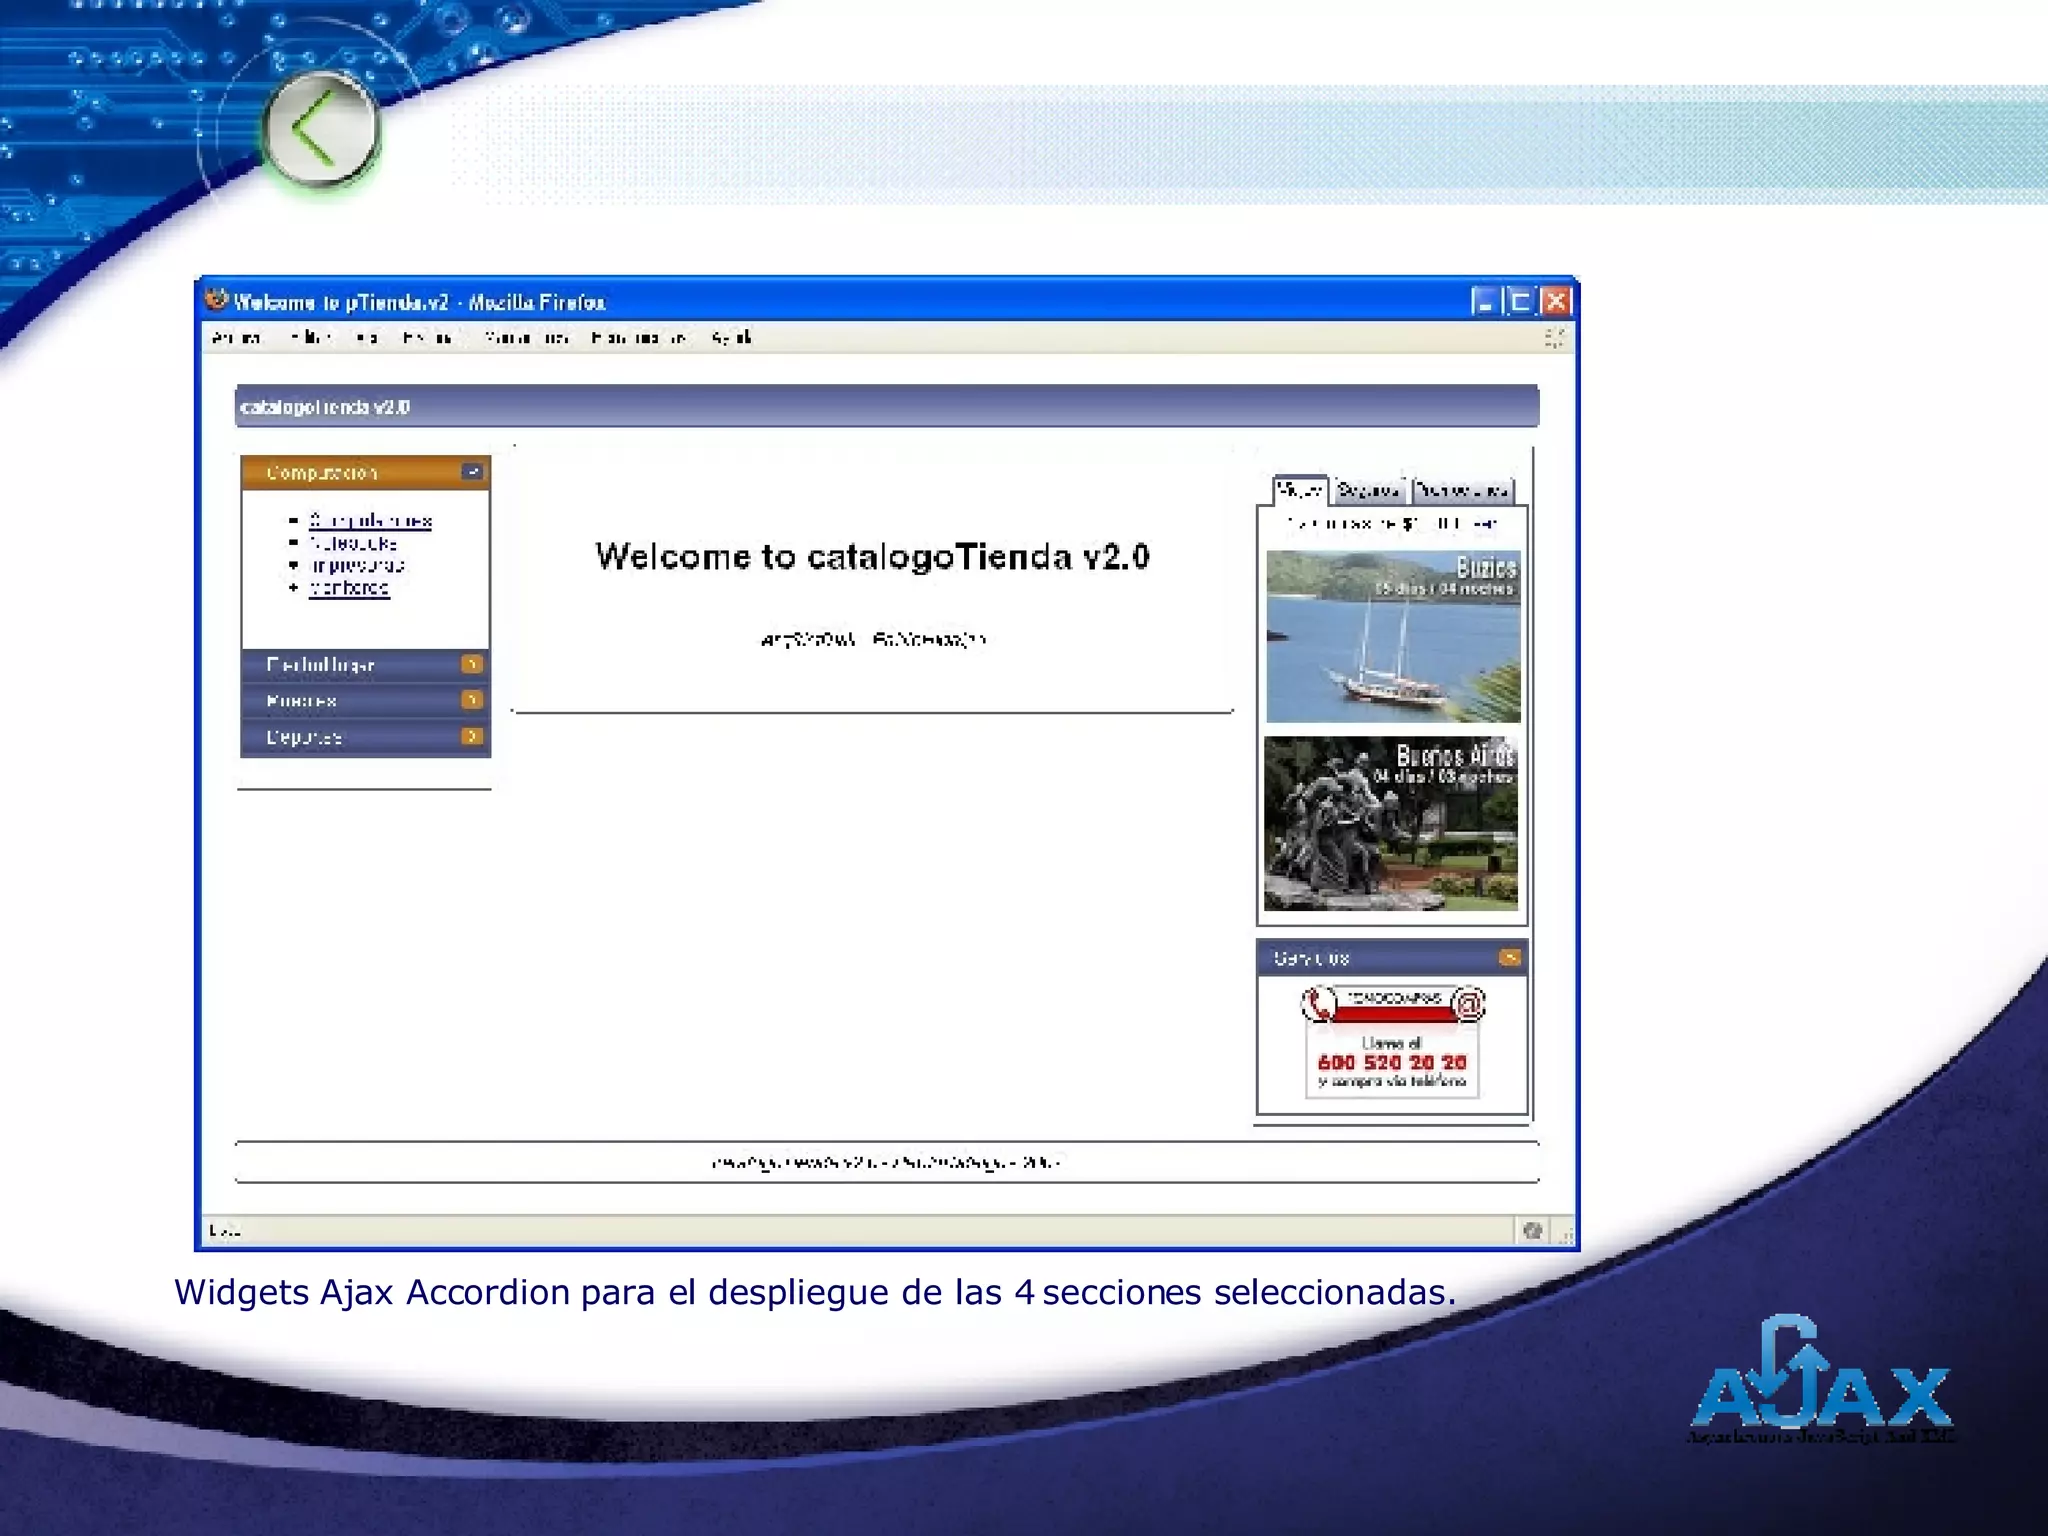Open the Marcadores menu

click(x=527, y=338)
